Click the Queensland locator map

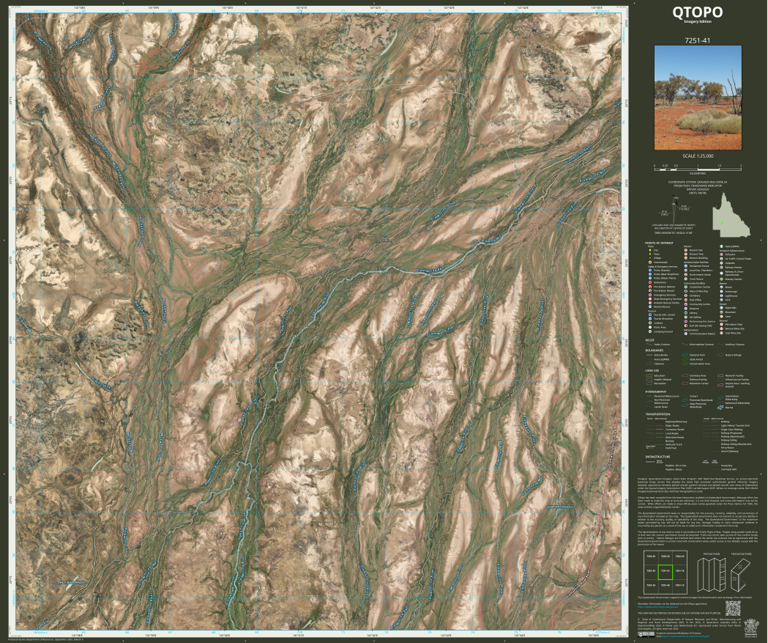pos(731,214)
